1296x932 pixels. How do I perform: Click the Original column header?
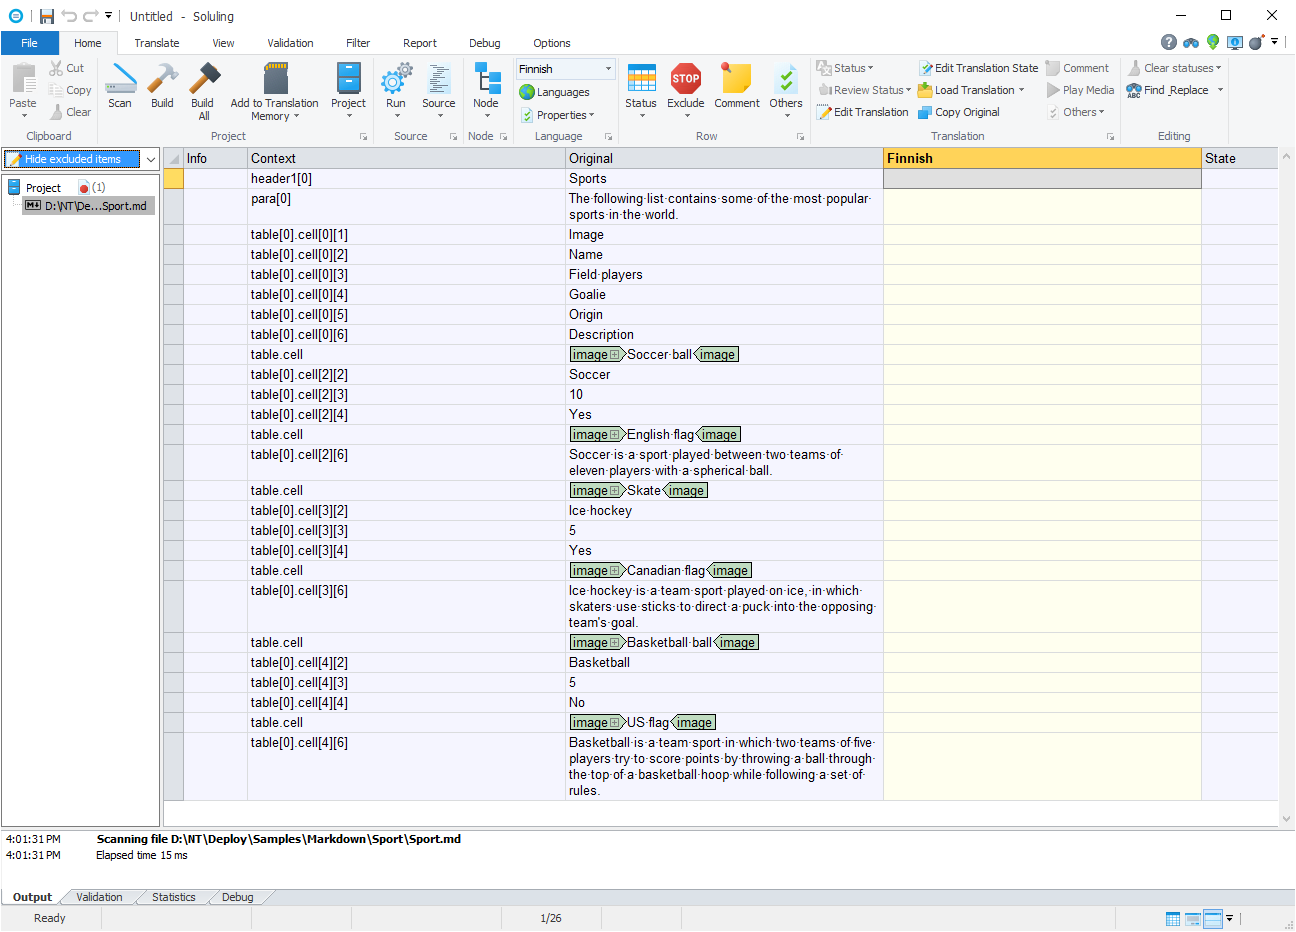[x=724, y=158]
